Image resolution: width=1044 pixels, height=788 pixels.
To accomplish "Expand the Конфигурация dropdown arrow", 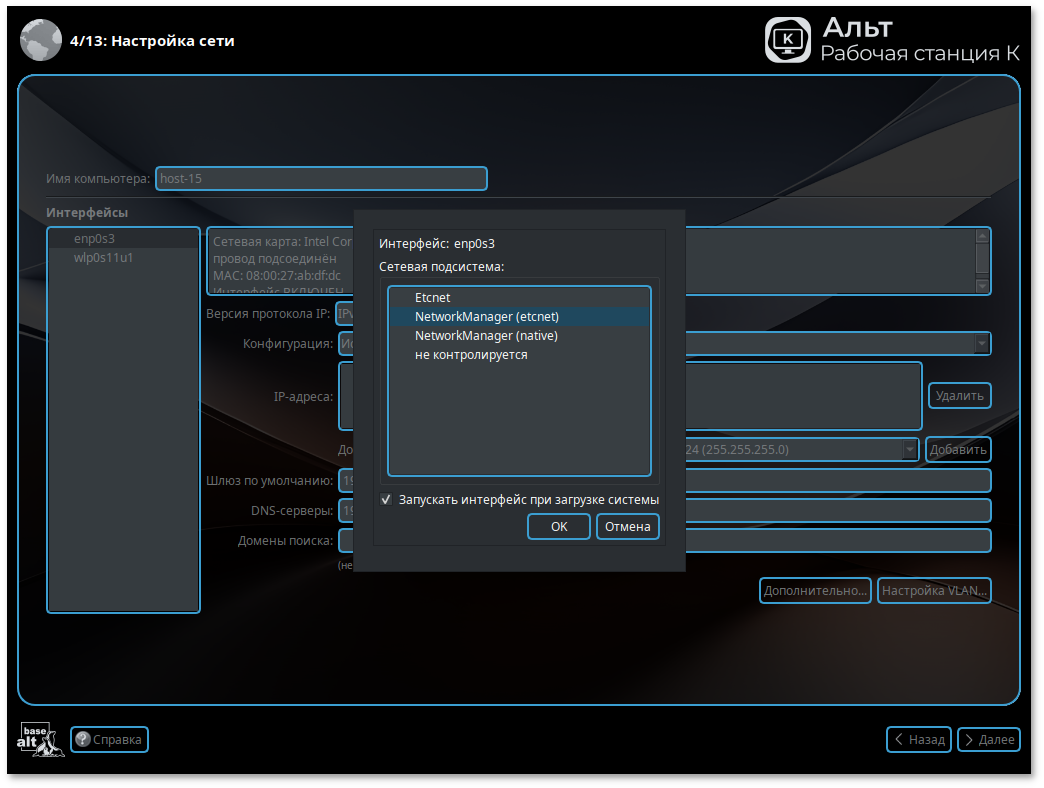I will pyautogui.click(x=981, y=344).
